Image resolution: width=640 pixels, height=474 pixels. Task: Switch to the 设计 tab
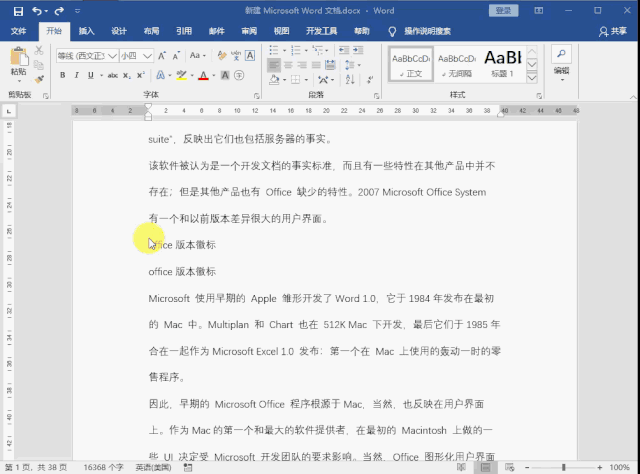coord(119,31)
